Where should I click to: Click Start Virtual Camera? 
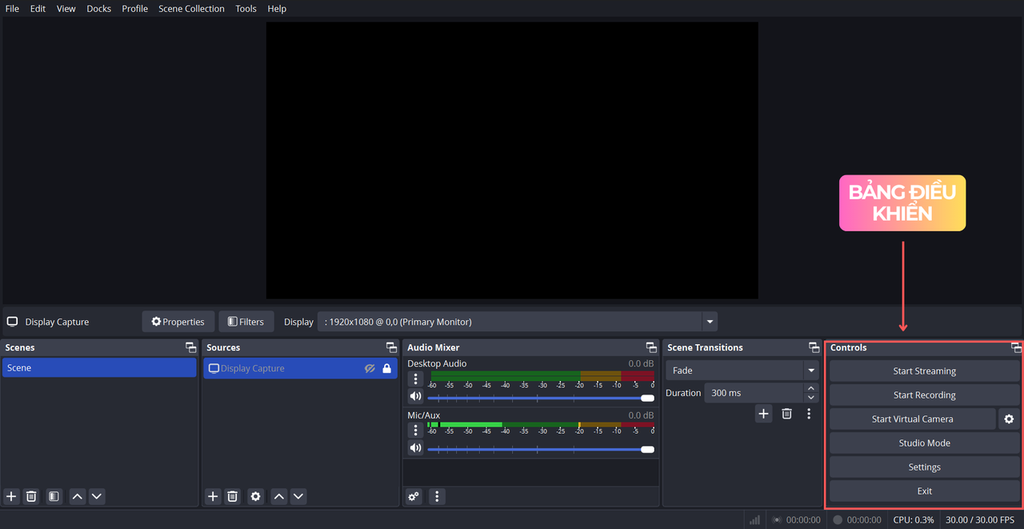[x=912, y=419]
